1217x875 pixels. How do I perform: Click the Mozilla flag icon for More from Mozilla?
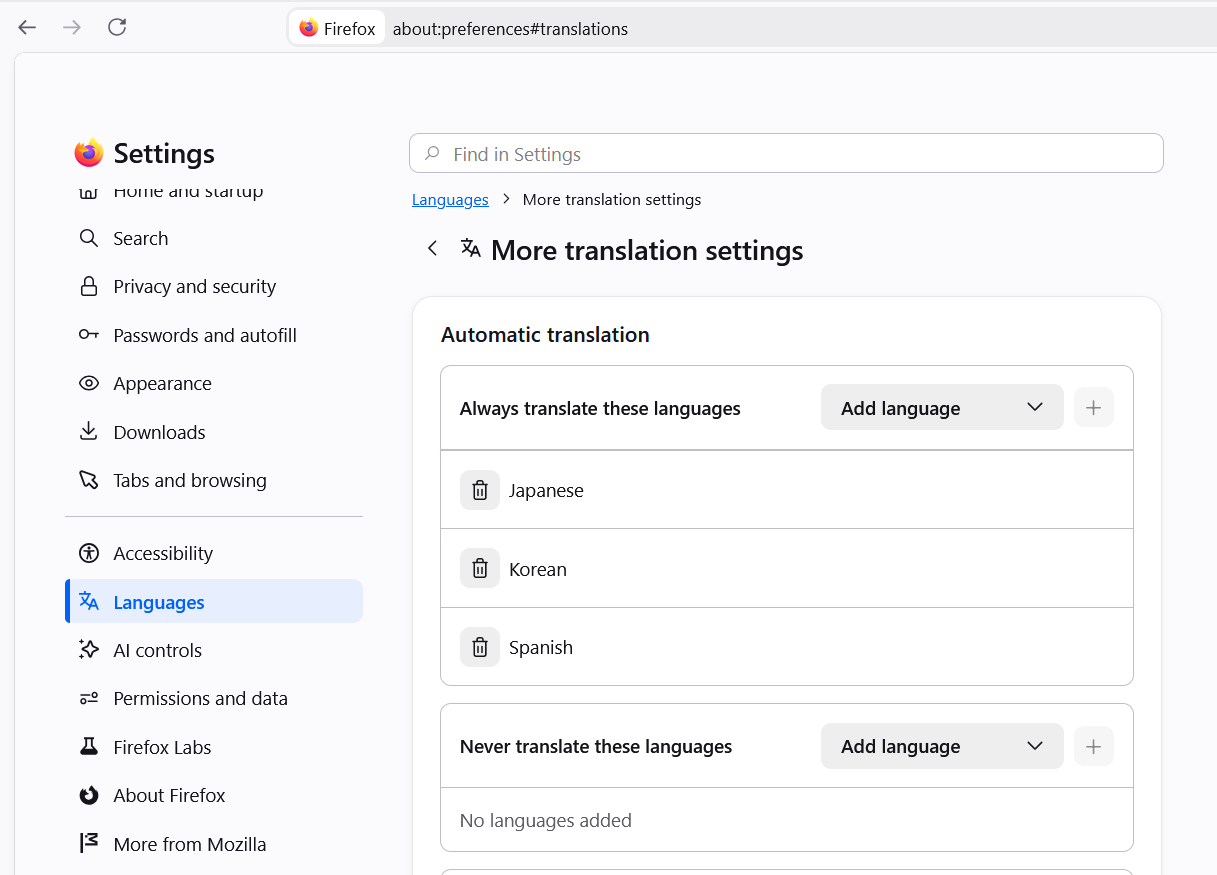(89, 843)
